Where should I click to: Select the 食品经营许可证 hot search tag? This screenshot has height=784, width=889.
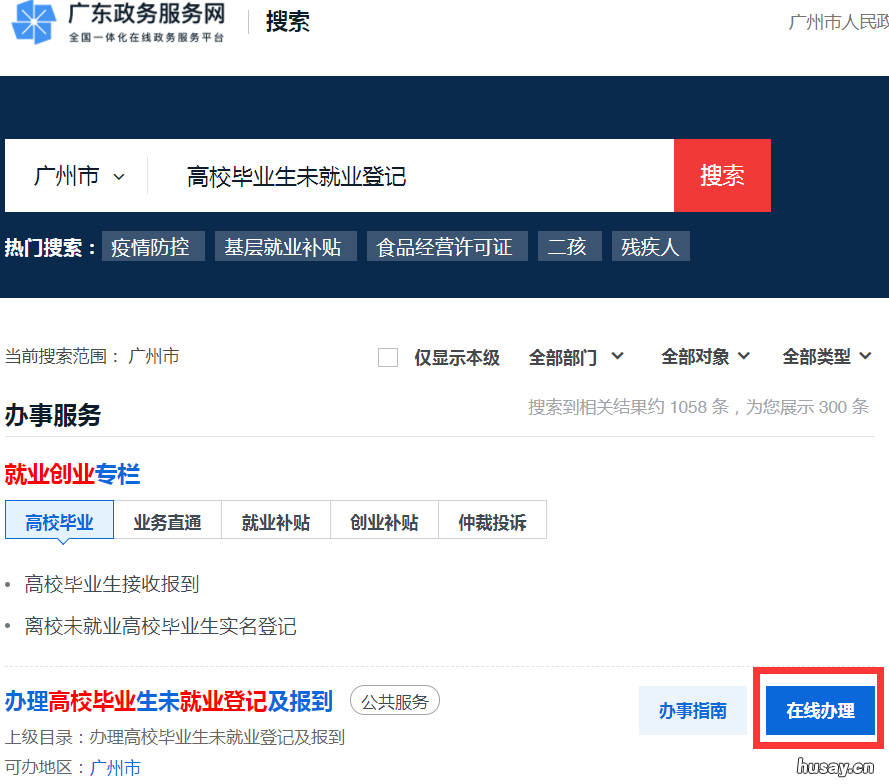point(447,246)
